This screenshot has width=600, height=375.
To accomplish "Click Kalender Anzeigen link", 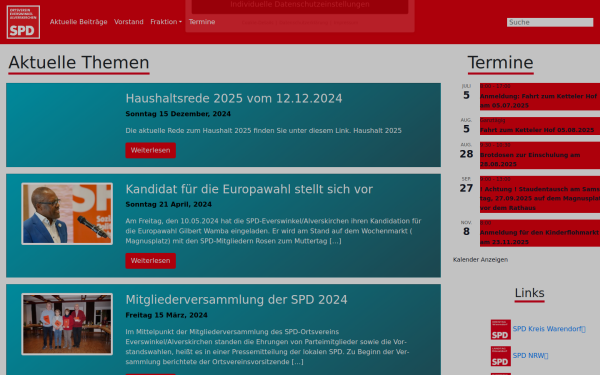I will point(480,259).
